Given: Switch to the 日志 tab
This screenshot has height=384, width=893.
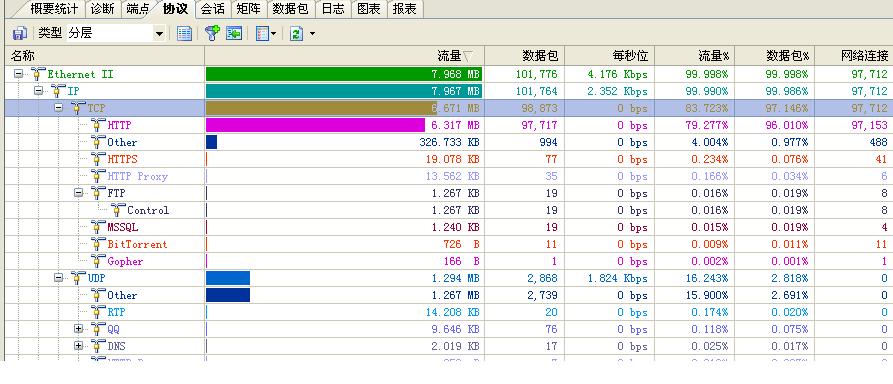Looking at the screenshot, I should [333, 9].
